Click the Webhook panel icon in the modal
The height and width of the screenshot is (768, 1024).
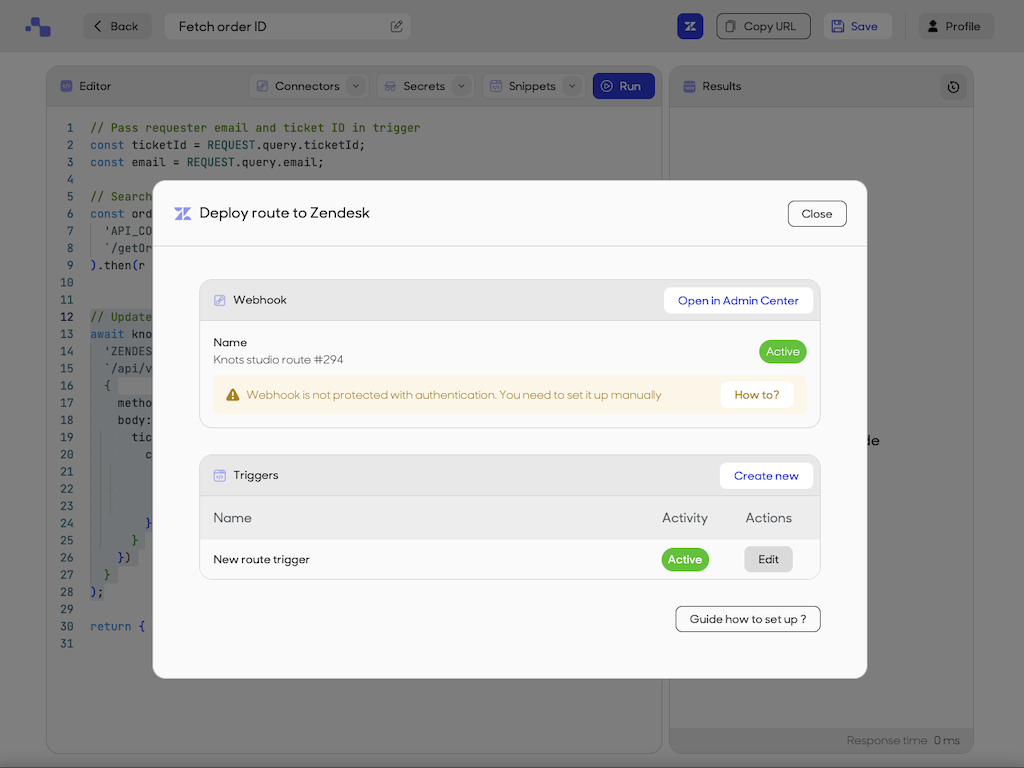pyautogui.click(x=219, y=300)
